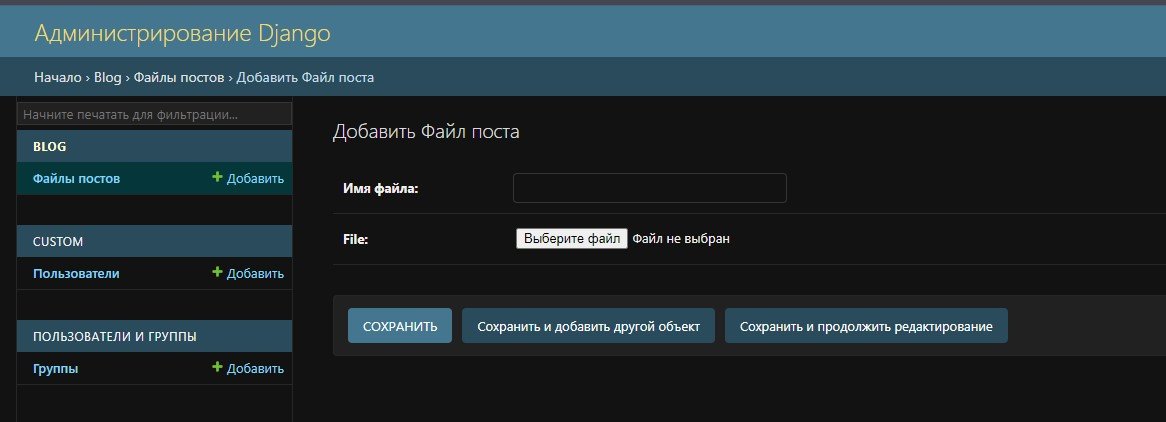The height and width of the screenshot is (422, 1166).
Task: Open the CUSTOM app section header
Action: coord(58,242)
